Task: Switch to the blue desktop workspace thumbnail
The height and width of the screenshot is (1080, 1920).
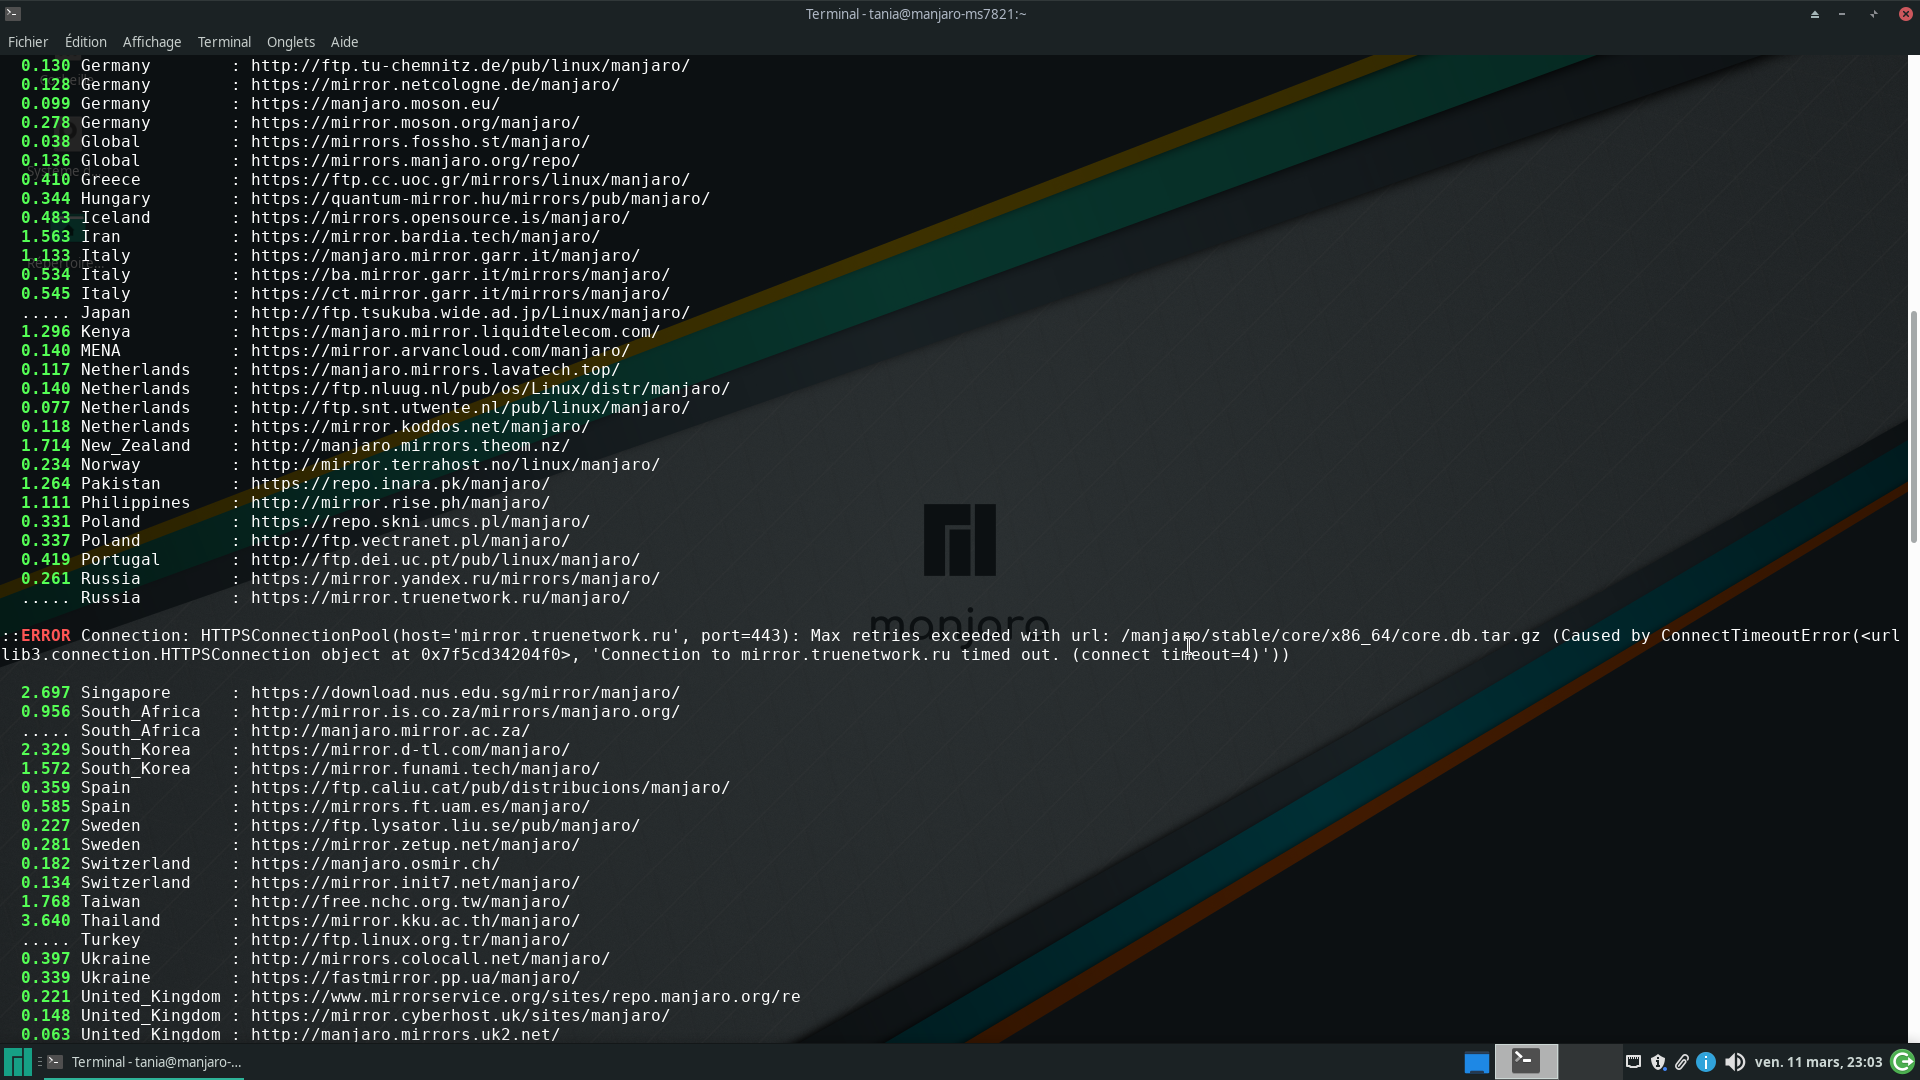Action: 1476,1062
